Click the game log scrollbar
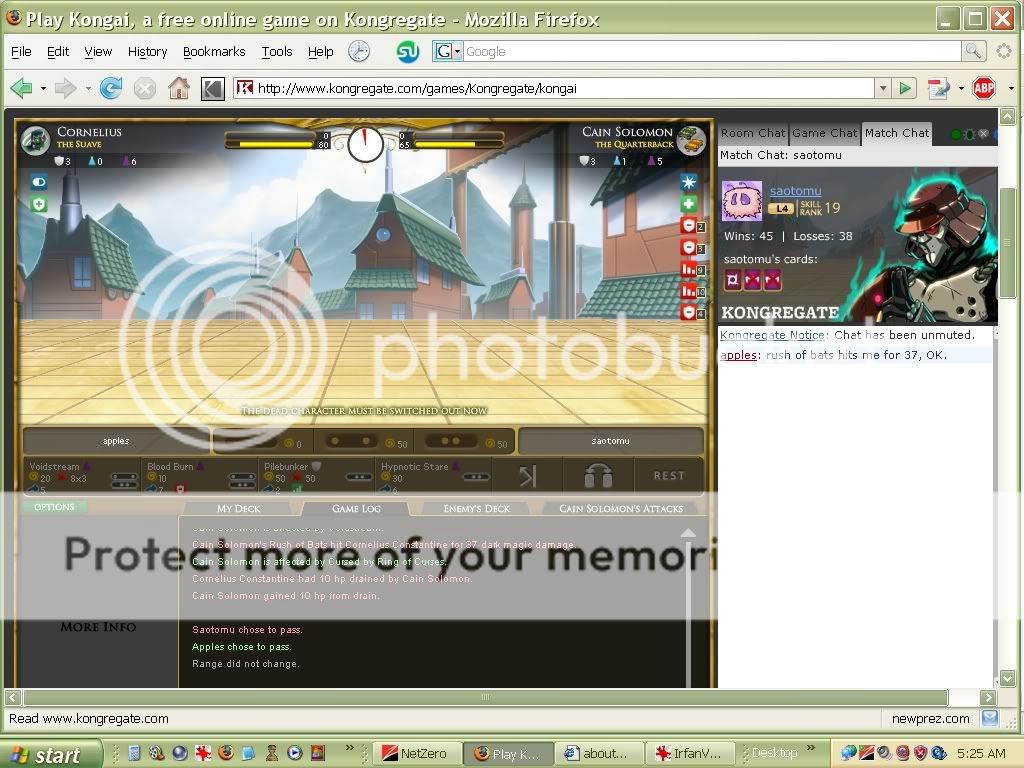The image size is (1024, 768). [x=688, y=607]
